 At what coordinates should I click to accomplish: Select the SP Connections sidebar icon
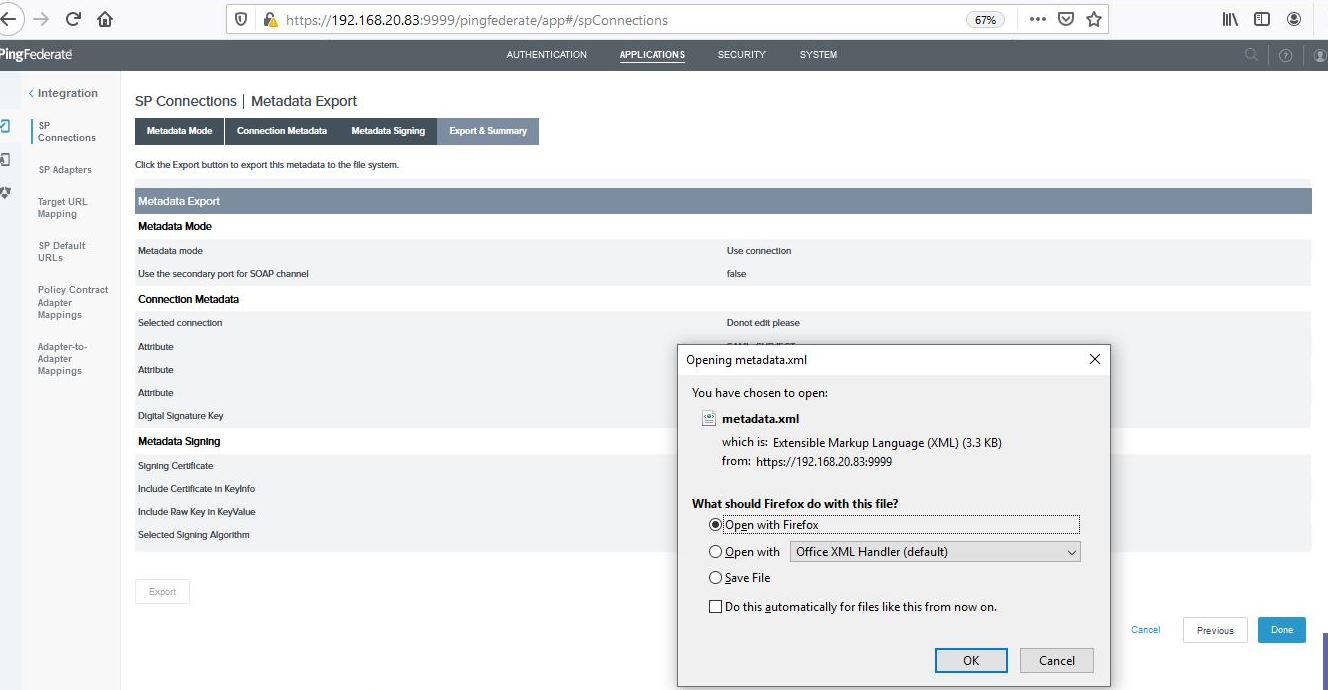5,126
